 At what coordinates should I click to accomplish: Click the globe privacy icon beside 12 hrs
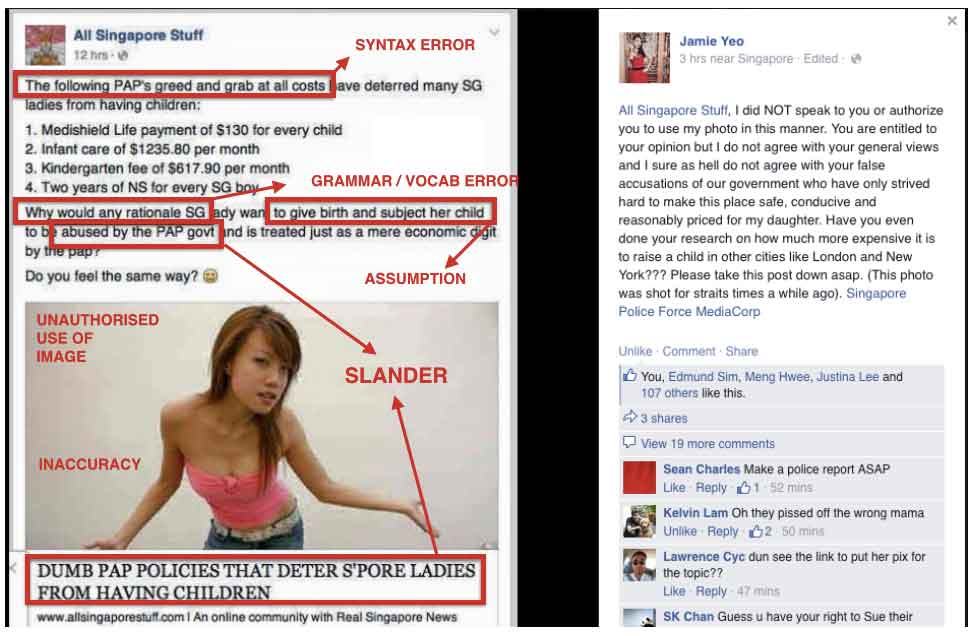[123, 55]
